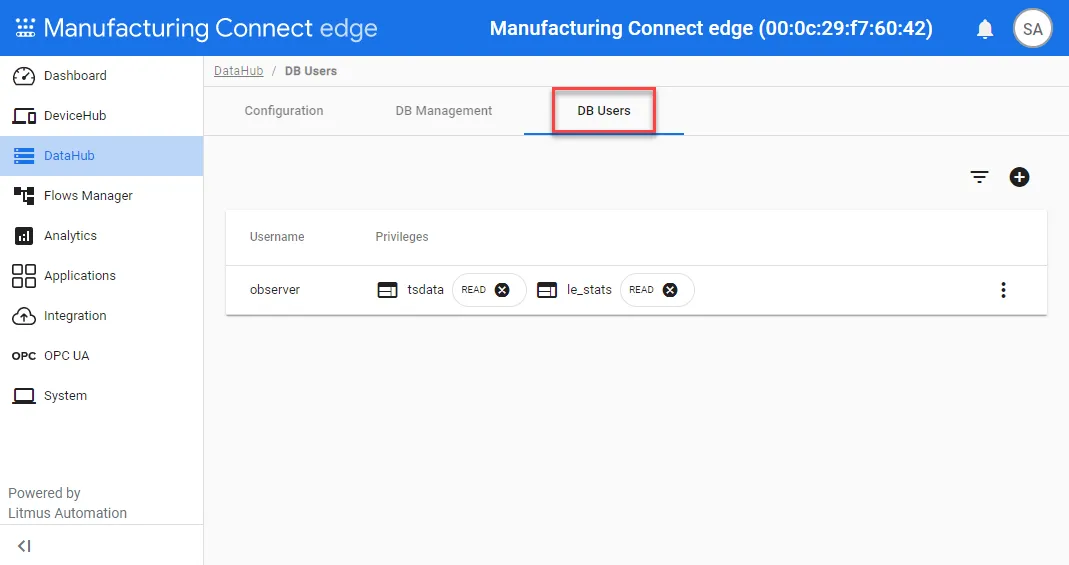The image size is (1069, 565).
Task: Switch to DB Management tab
Action: pos(444,110)
